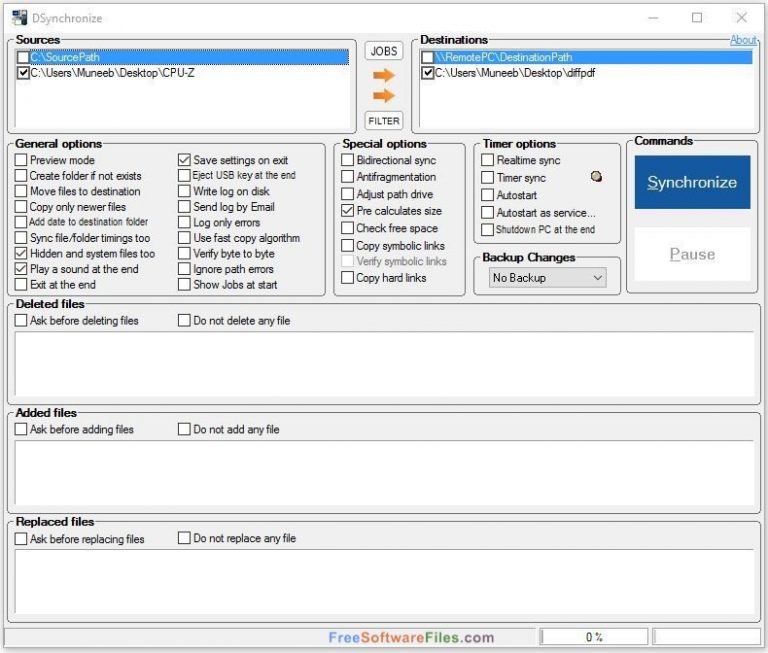Enable Log only errors

pos(184,222)
